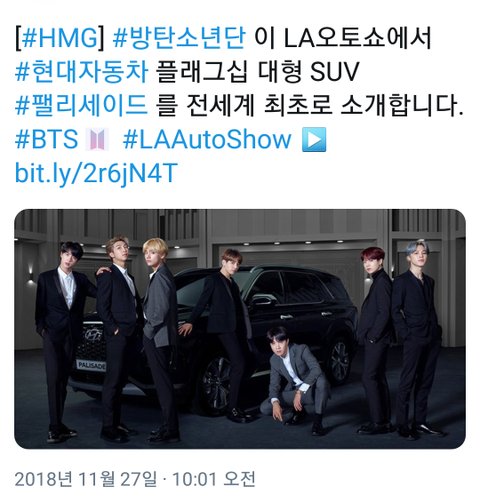This screenshot has height=503, width=480.
Task: Open the #HMG hashtag
Action: [x=61, y=38]
